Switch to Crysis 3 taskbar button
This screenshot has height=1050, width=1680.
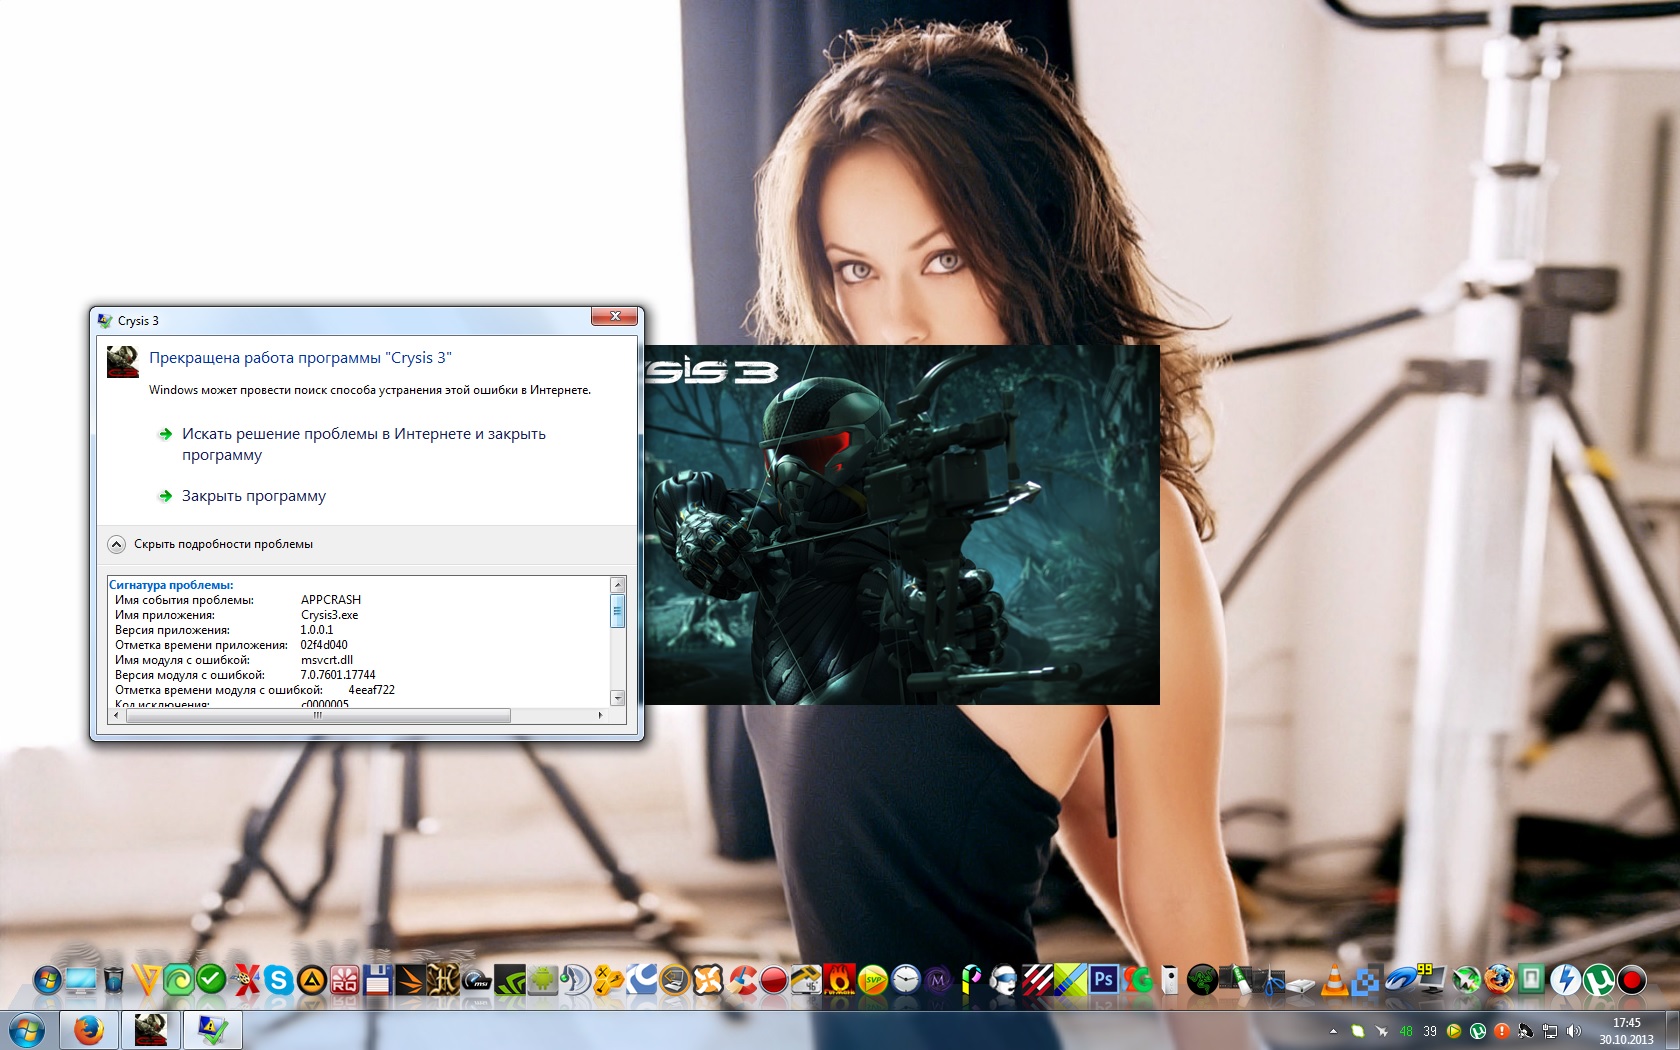tap(151, 1030)
